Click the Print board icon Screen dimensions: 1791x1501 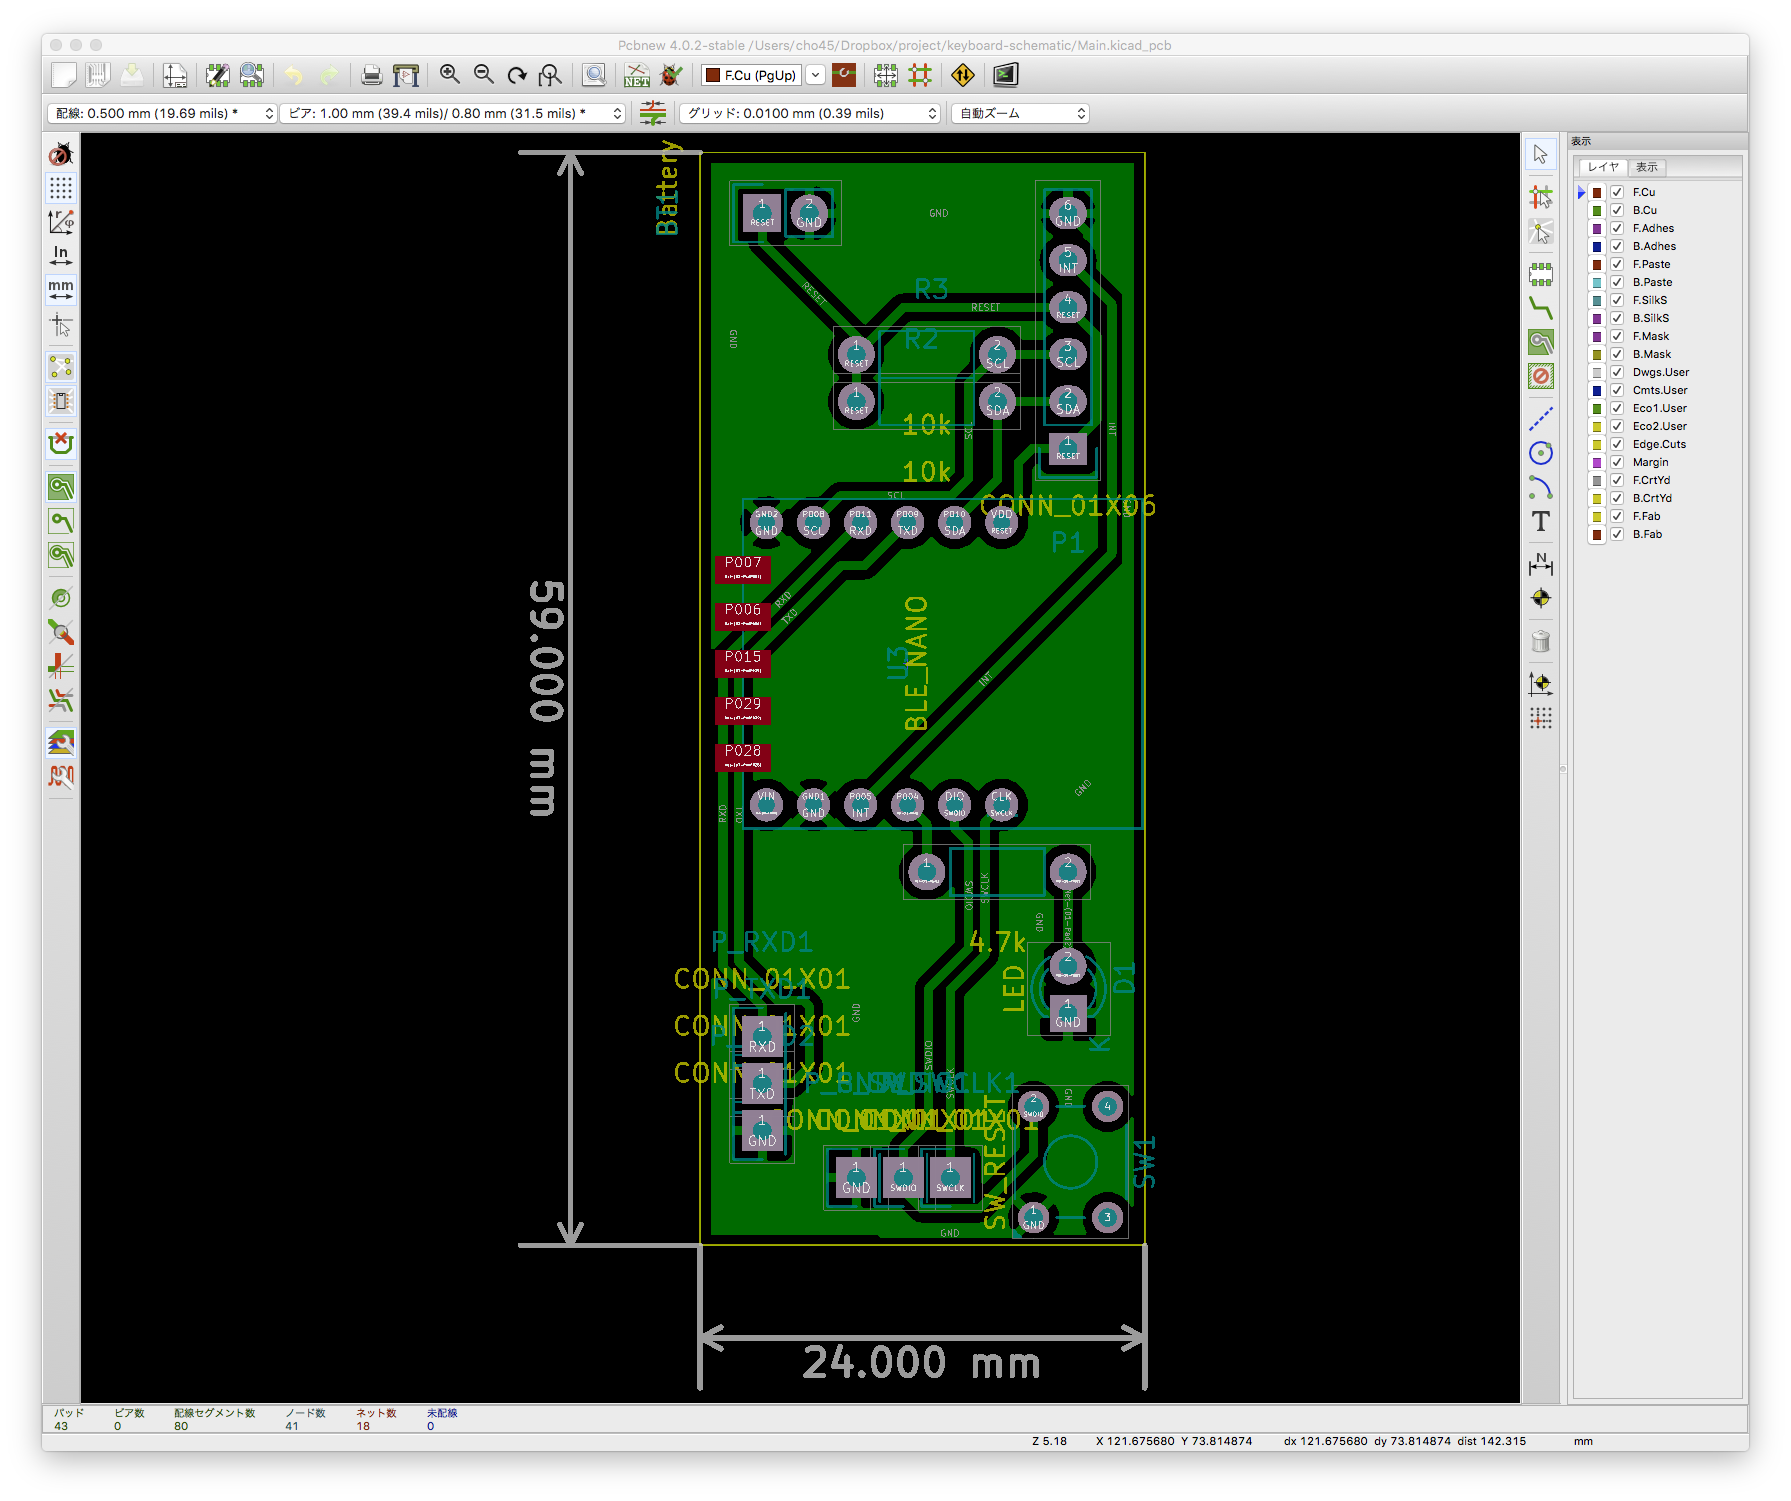pos(371,75)
